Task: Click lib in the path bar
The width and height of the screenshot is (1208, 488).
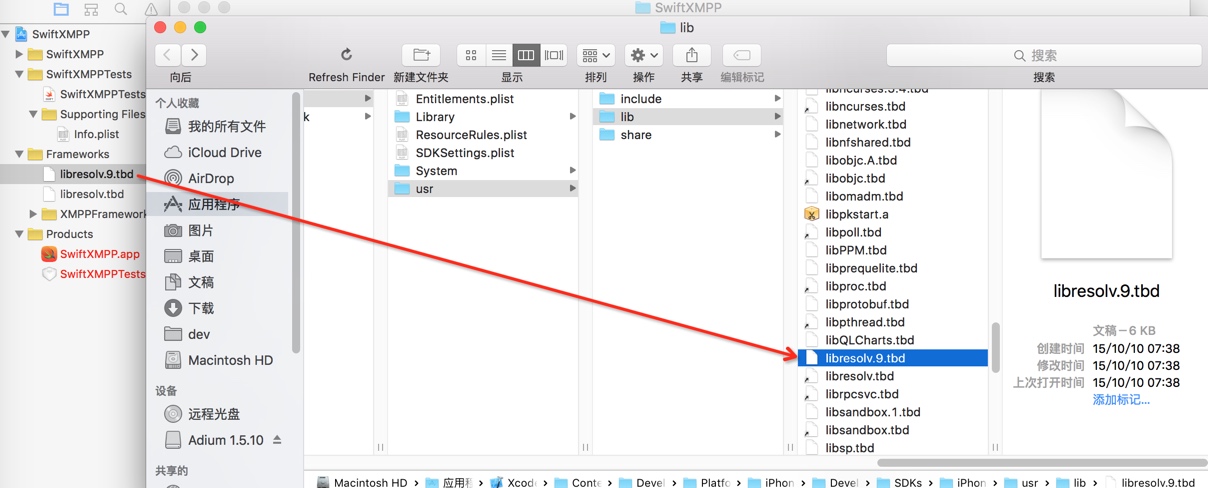Action: (x=1071, y=482)
